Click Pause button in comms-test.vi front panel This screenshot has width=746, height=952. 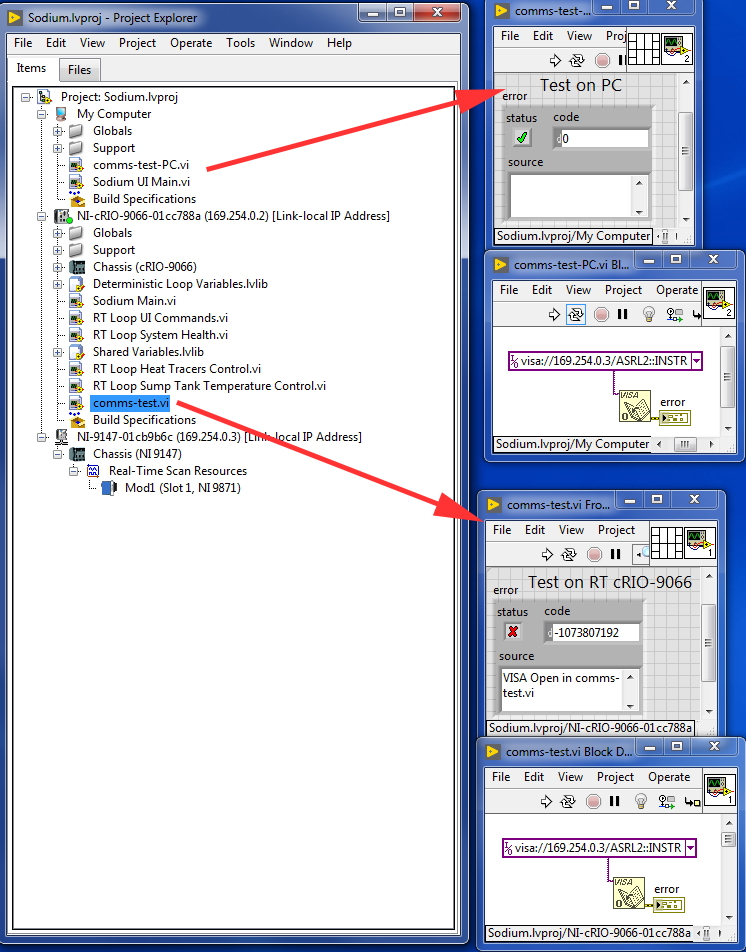point(615,554)
